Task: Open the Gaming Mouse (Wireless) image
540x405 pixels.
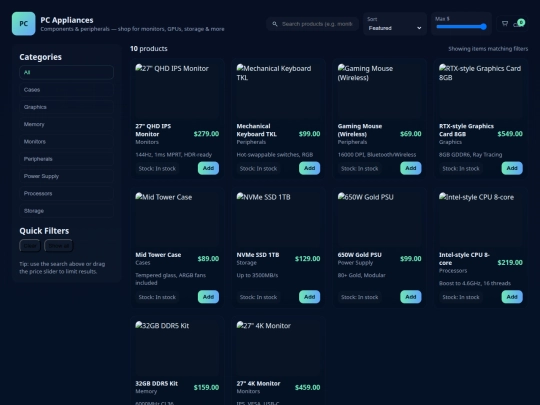Action: point(380,91)
